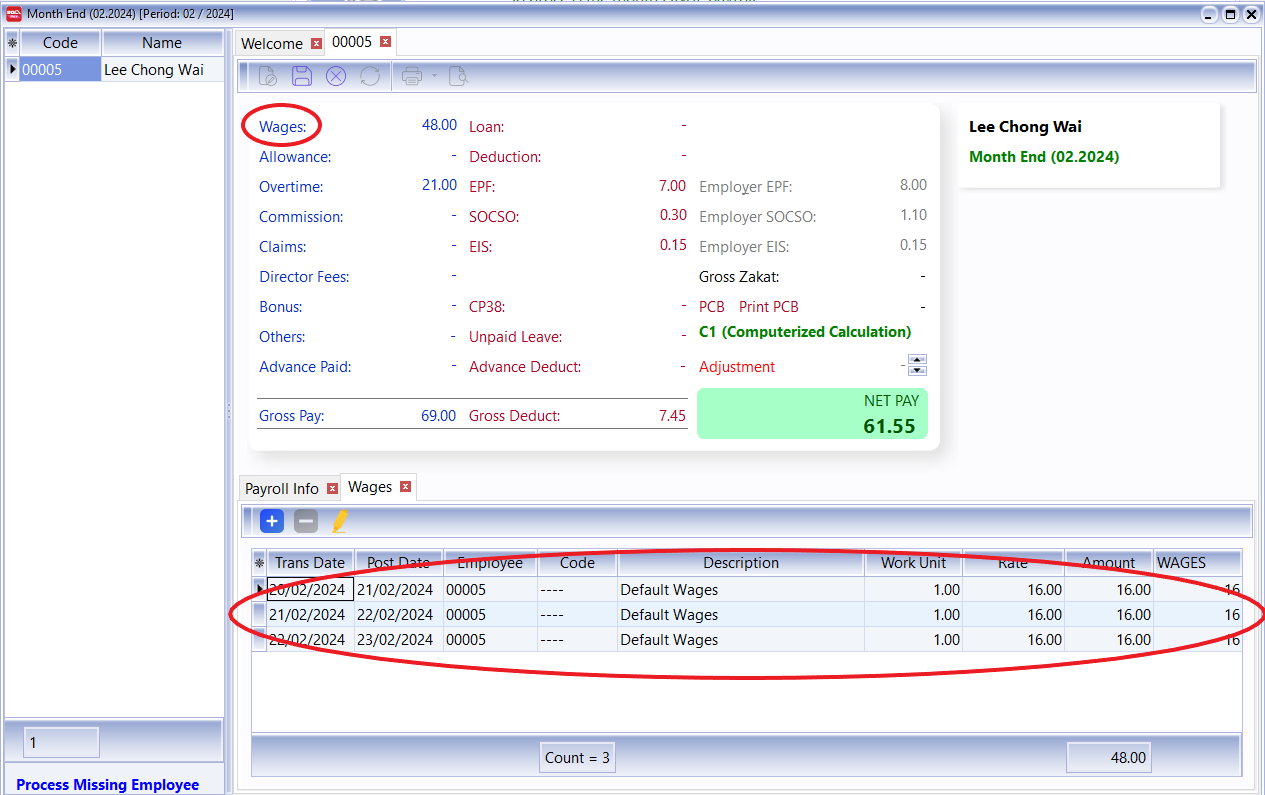The height and width of the screenshot is (795, 1265).
Task: Click the Print PCB link
Action: click(x=768, y=307)
